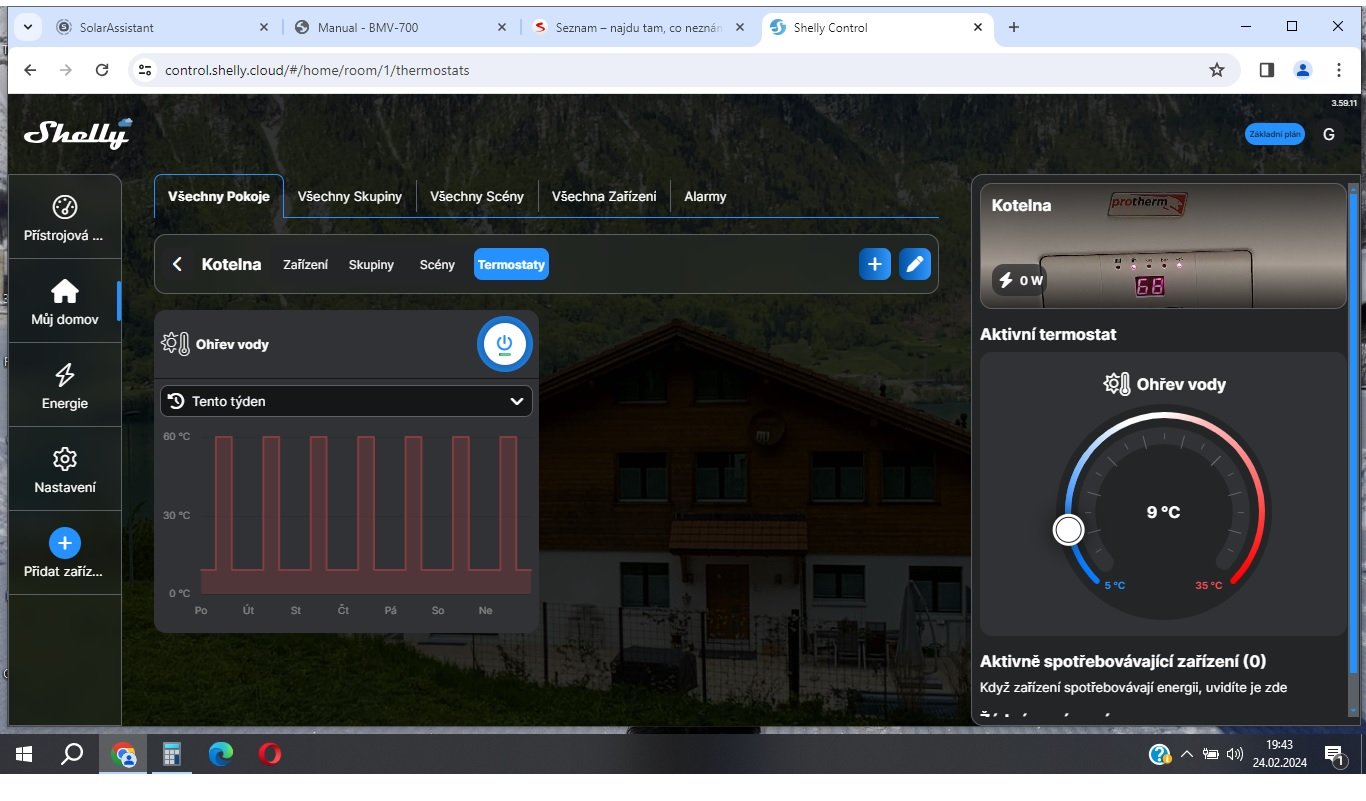Go back with the Kotelna arrow
Screen dimensions: 1366x801
pos(177,264)
